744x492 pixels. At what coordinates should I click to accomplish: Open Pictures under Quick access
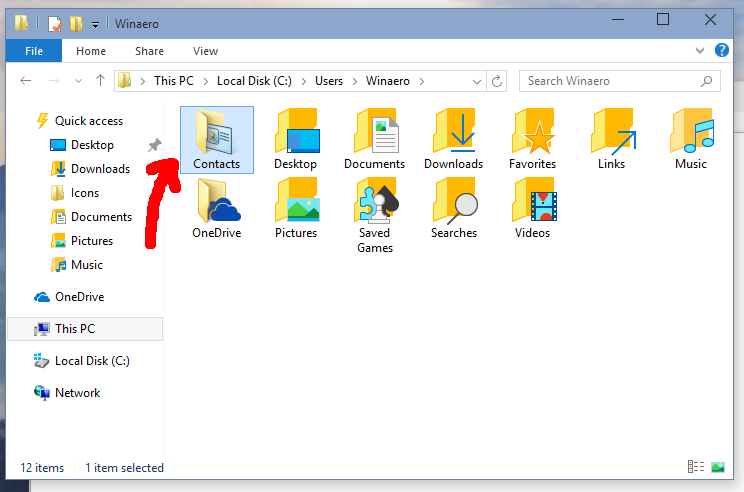coord(82,241)
